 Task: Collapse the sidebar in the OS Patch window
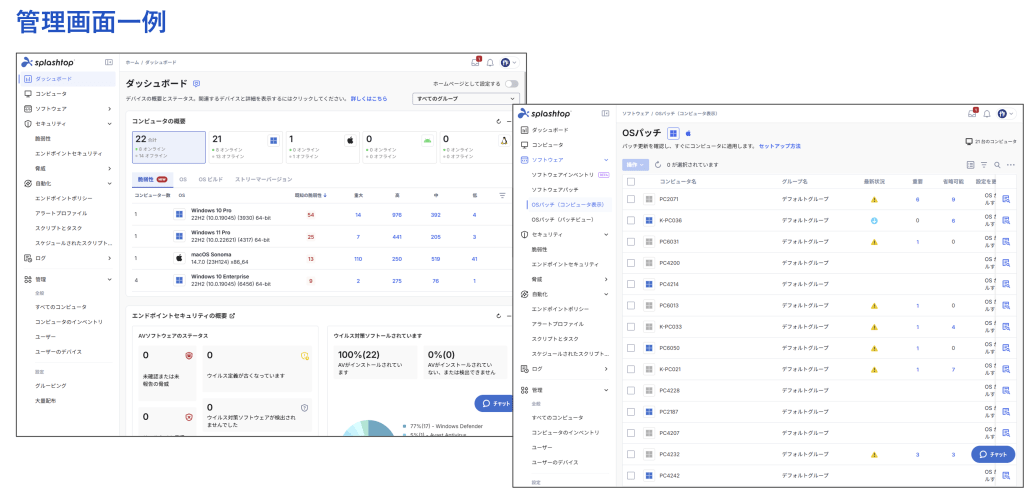pos(605,113)
